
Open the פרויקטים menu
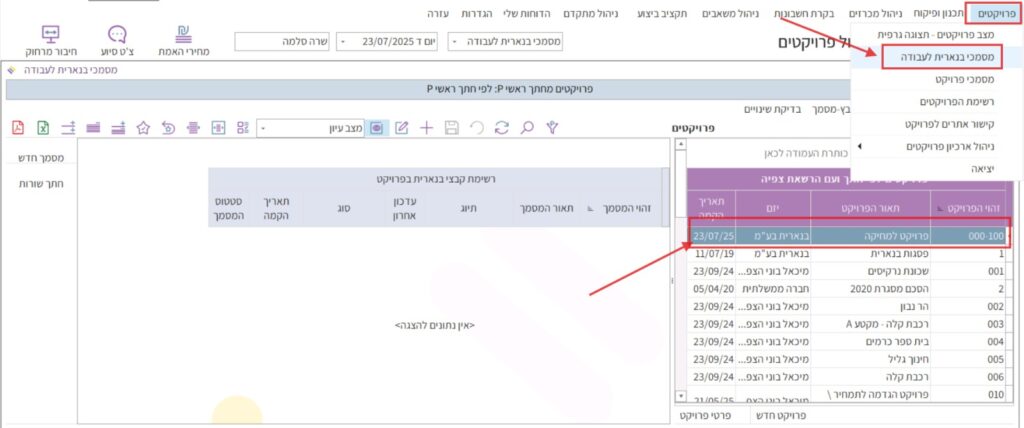click(996, 15)
